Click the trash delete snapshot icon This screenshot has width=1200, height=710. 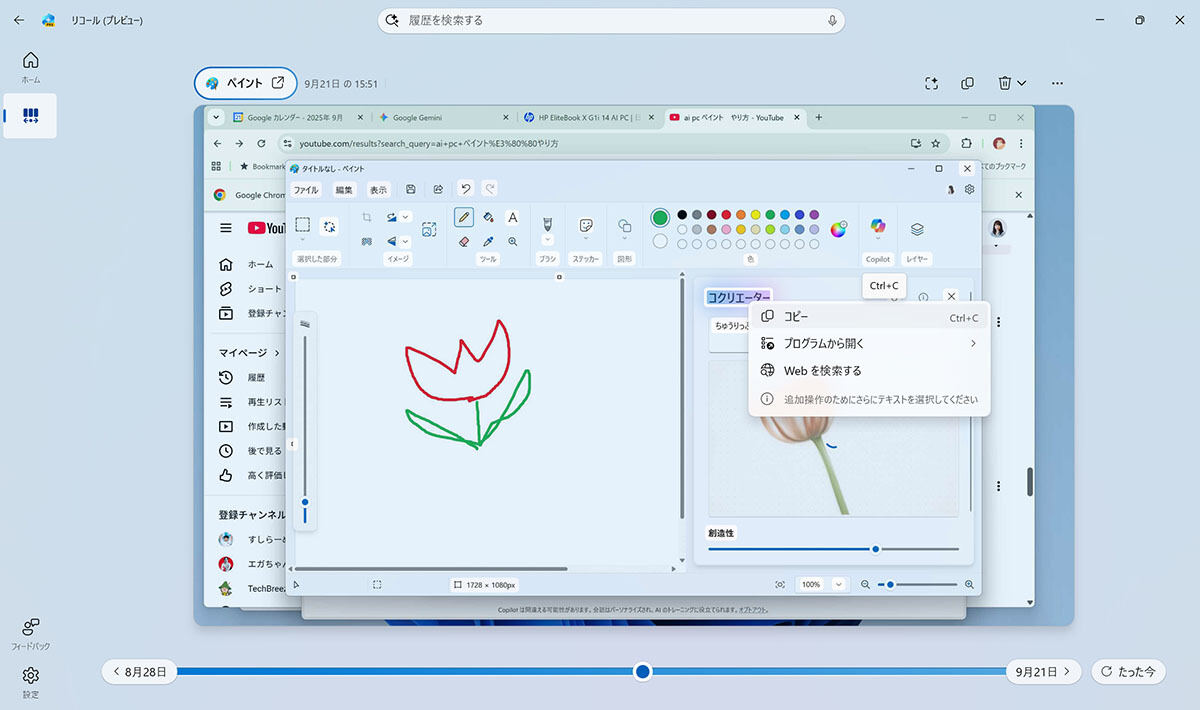pos(1005,83)
